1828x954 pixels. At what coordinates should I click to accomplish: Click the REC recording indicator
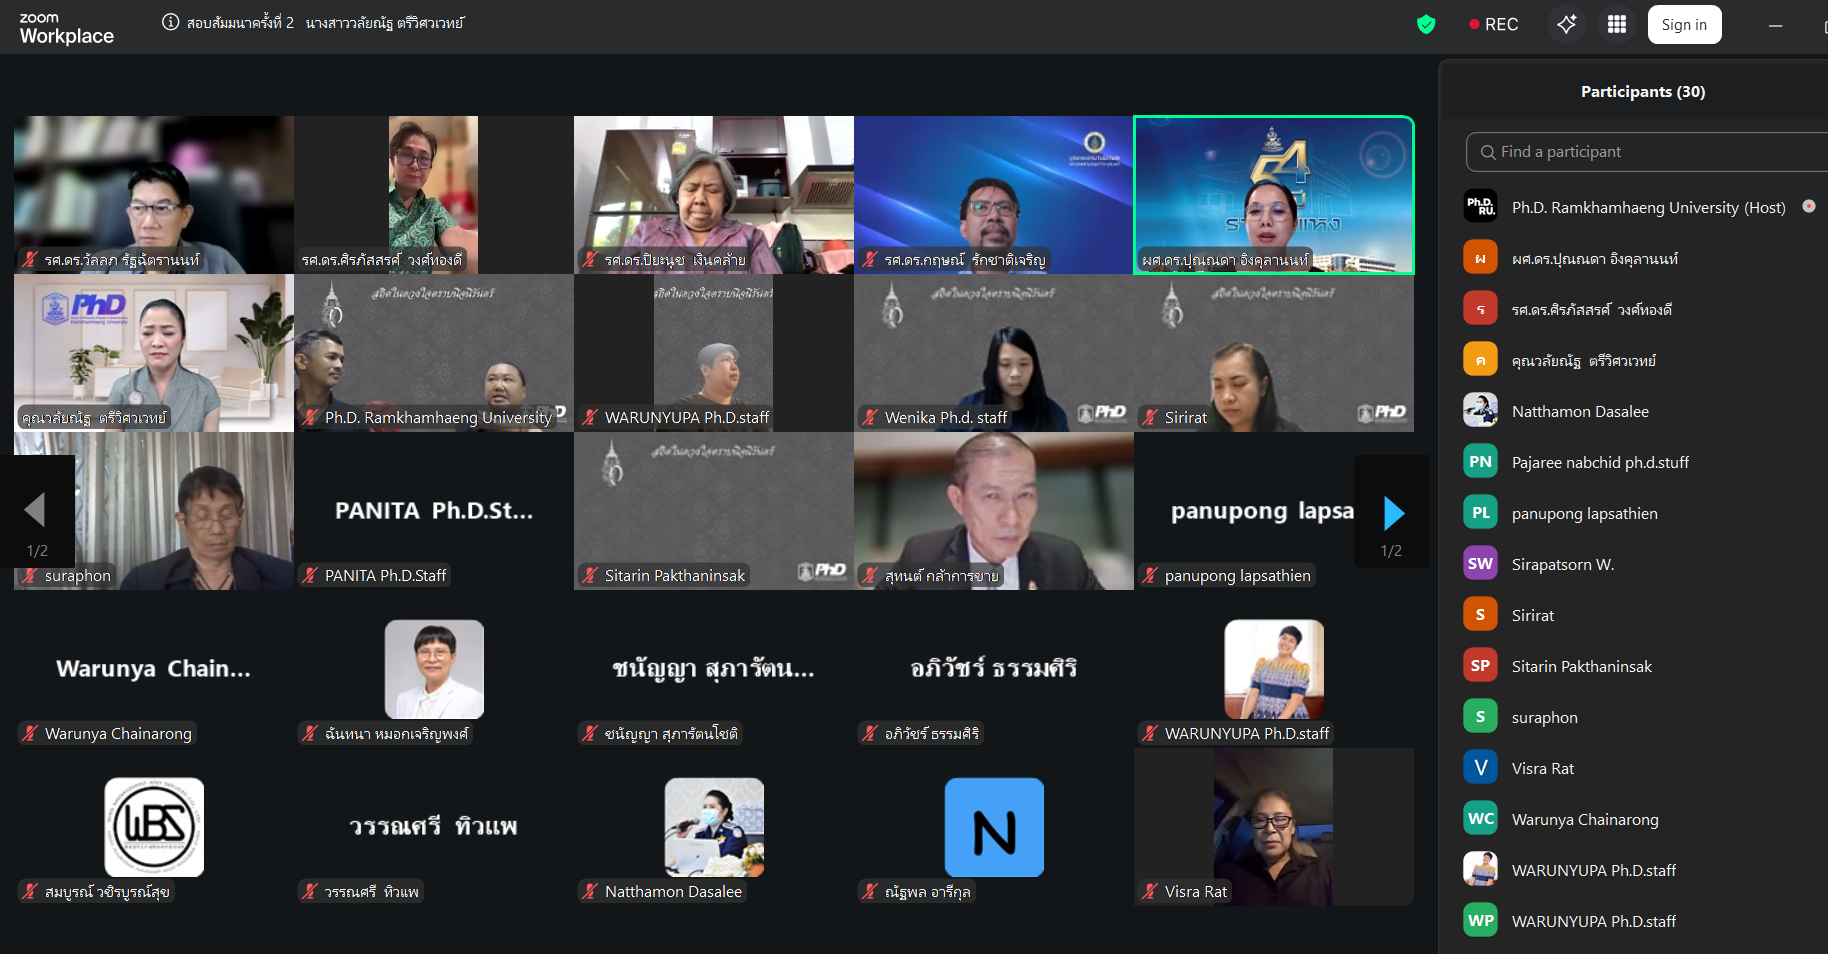1493,25
